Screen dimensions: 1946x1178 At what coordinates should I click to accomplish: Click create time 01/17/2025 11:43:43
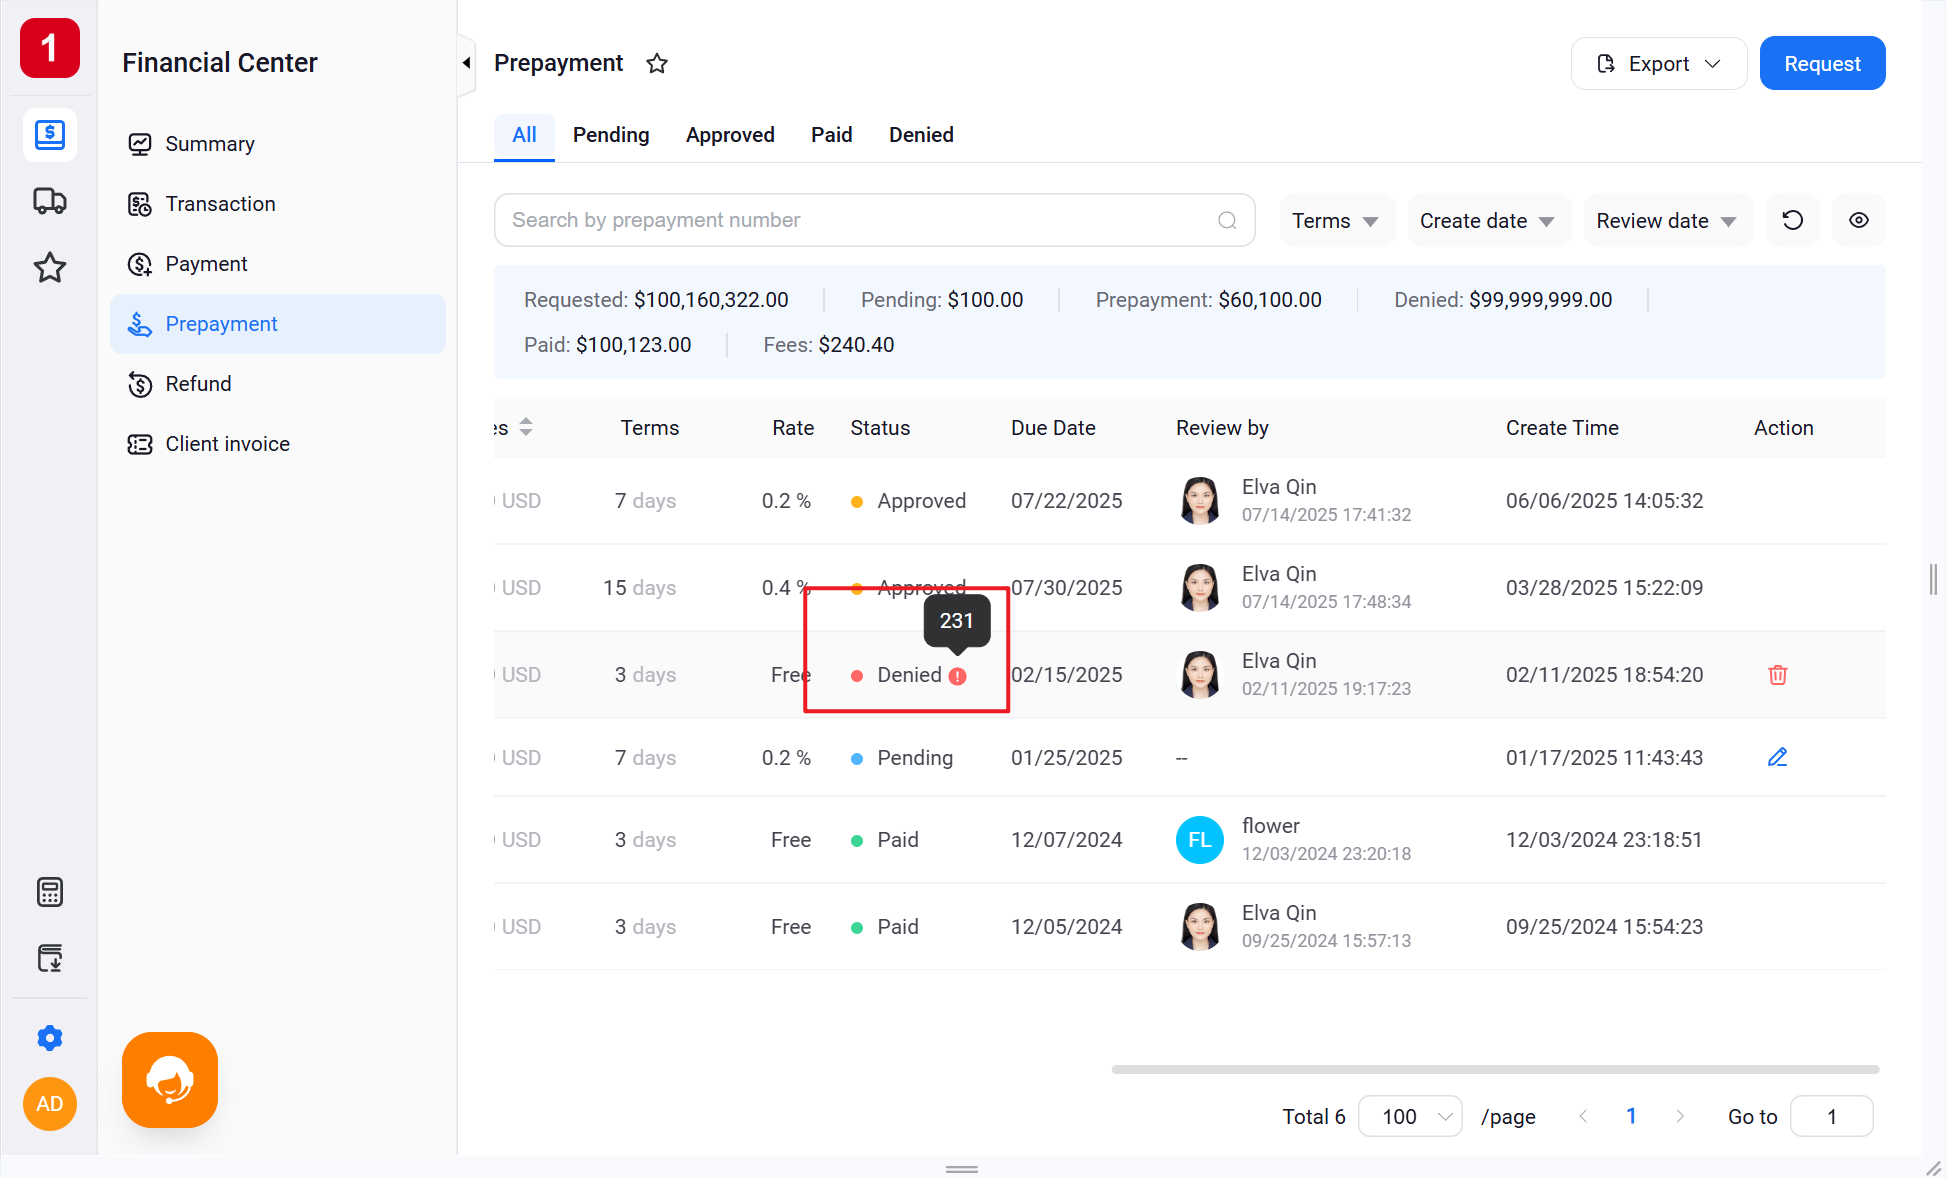[1604, 758]
